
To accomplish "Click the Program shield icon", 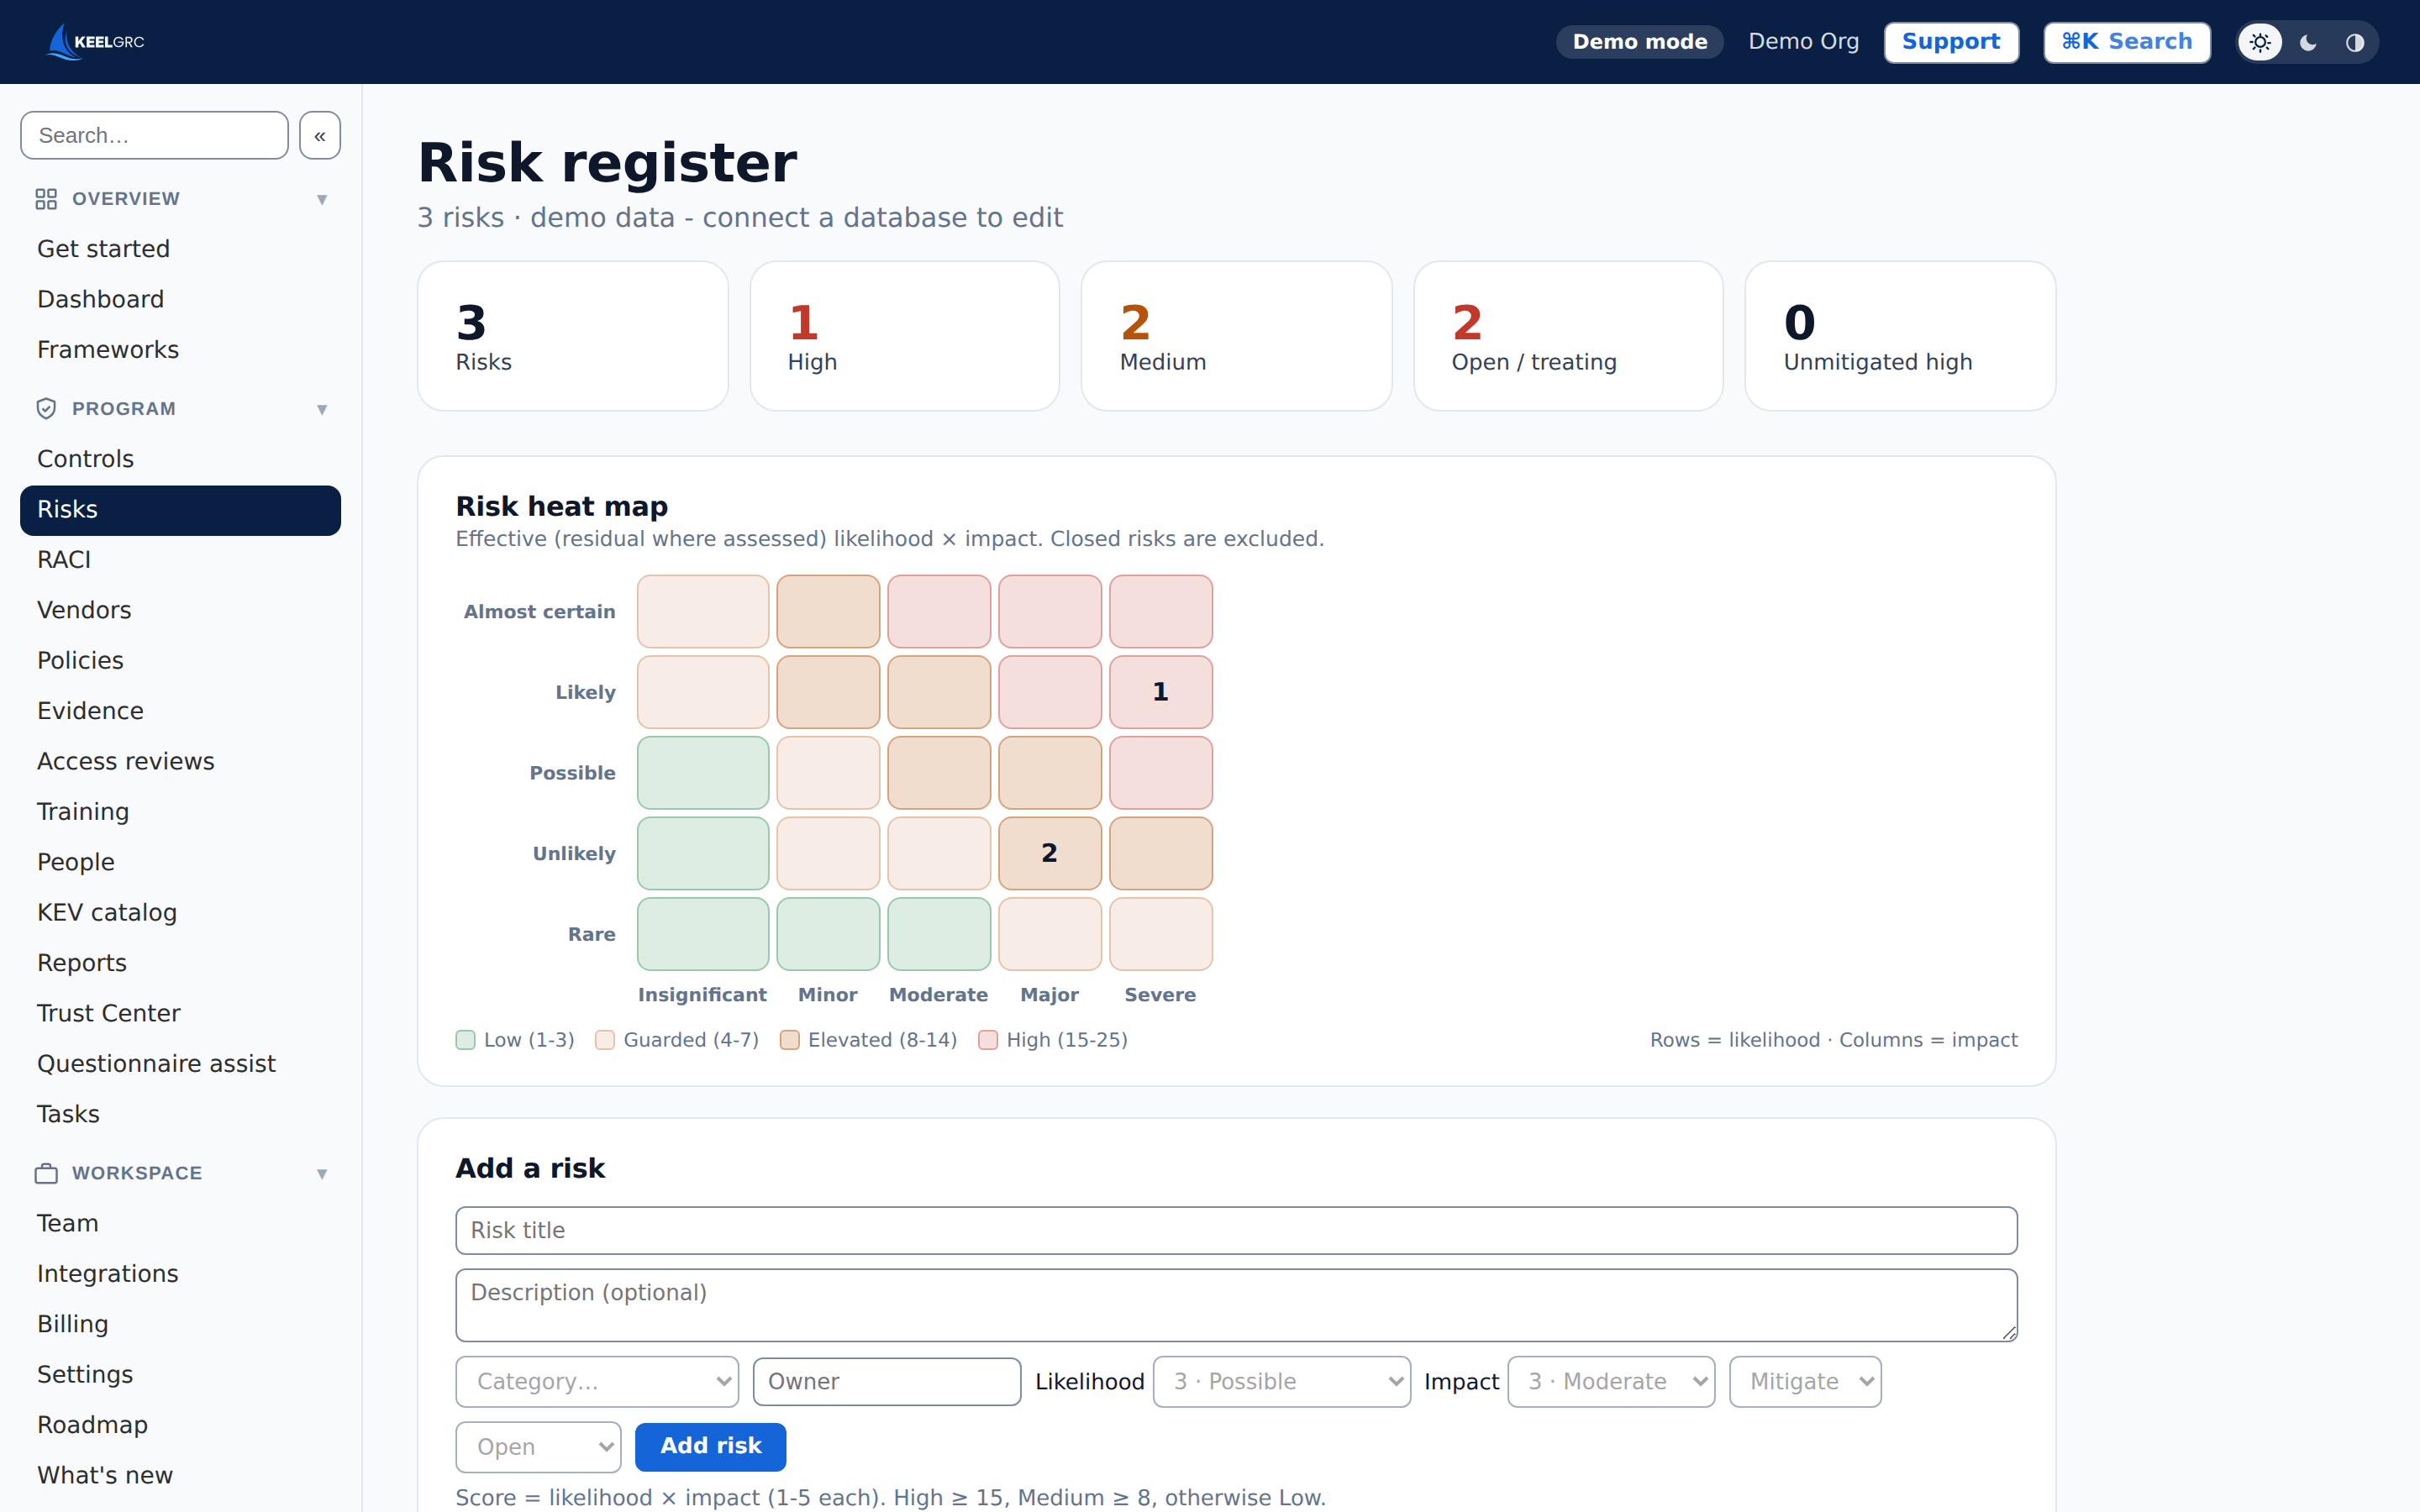I will 46,409.
